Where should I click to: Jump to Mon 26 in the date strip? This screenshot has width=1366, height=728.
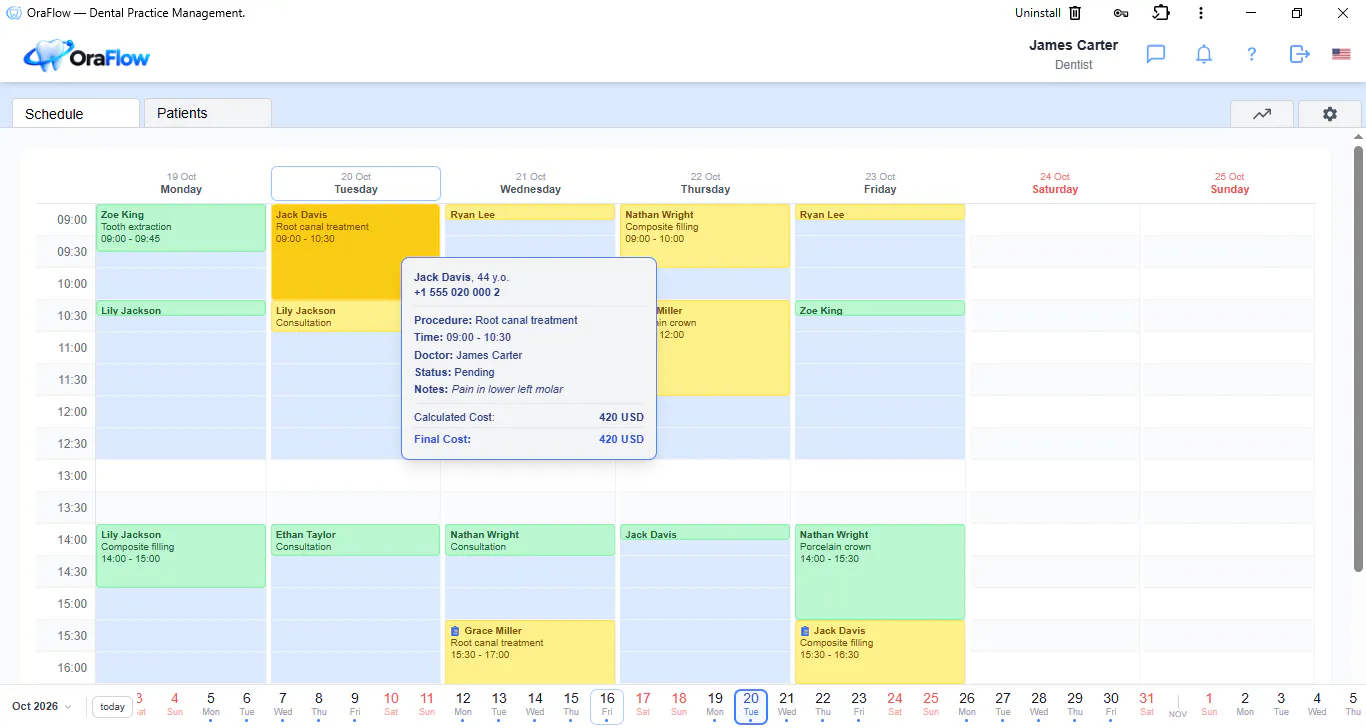pos(967,705)
